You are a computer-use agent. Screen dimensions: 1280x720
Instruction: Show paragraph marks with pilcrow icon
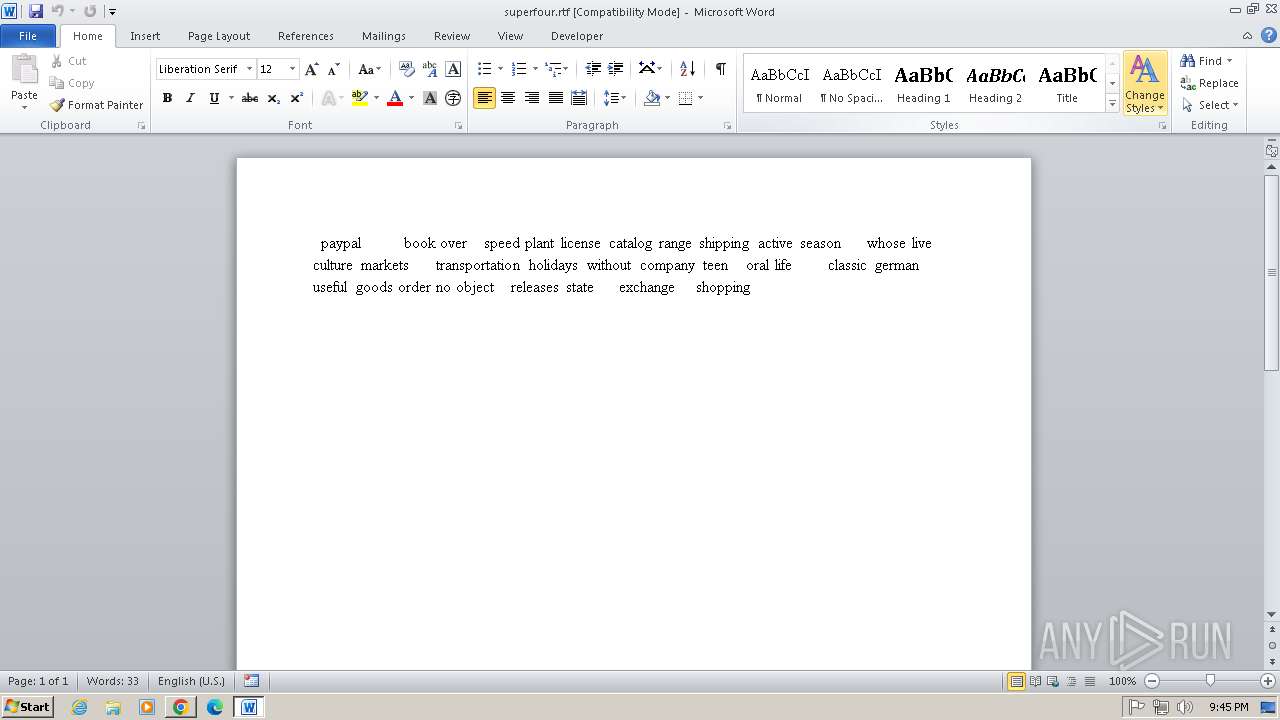pyautogui.click(x=720, y=69)
